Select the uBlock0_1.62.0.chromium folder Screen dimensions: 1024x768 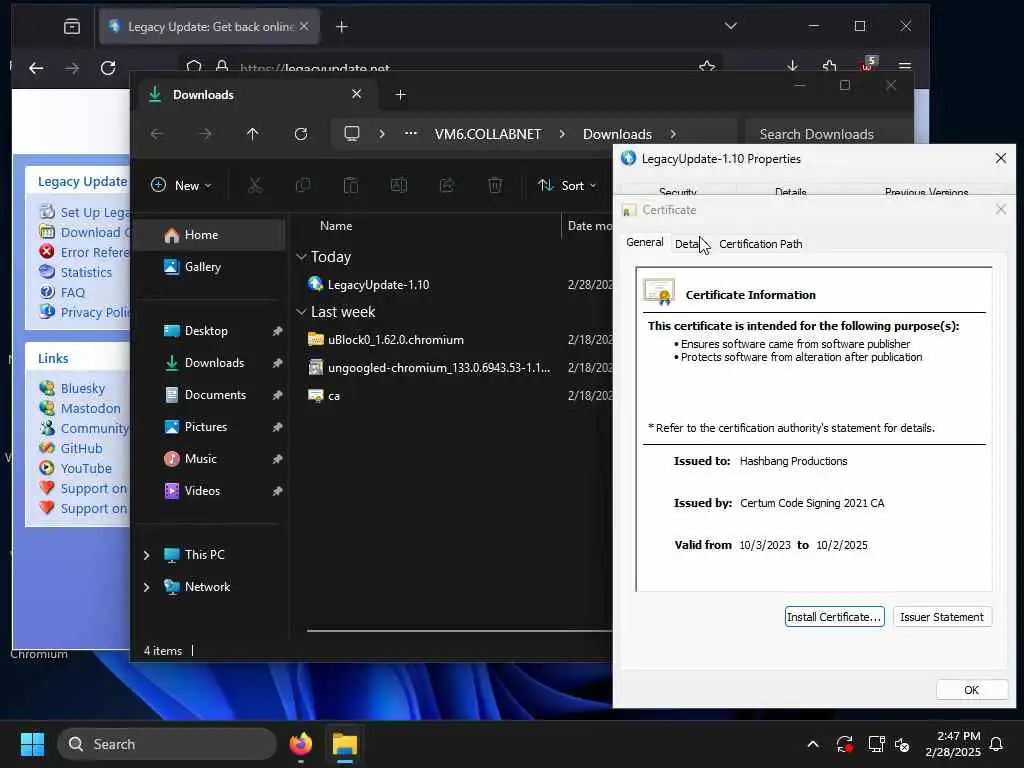pyautogui.click(x=396, y=340)
